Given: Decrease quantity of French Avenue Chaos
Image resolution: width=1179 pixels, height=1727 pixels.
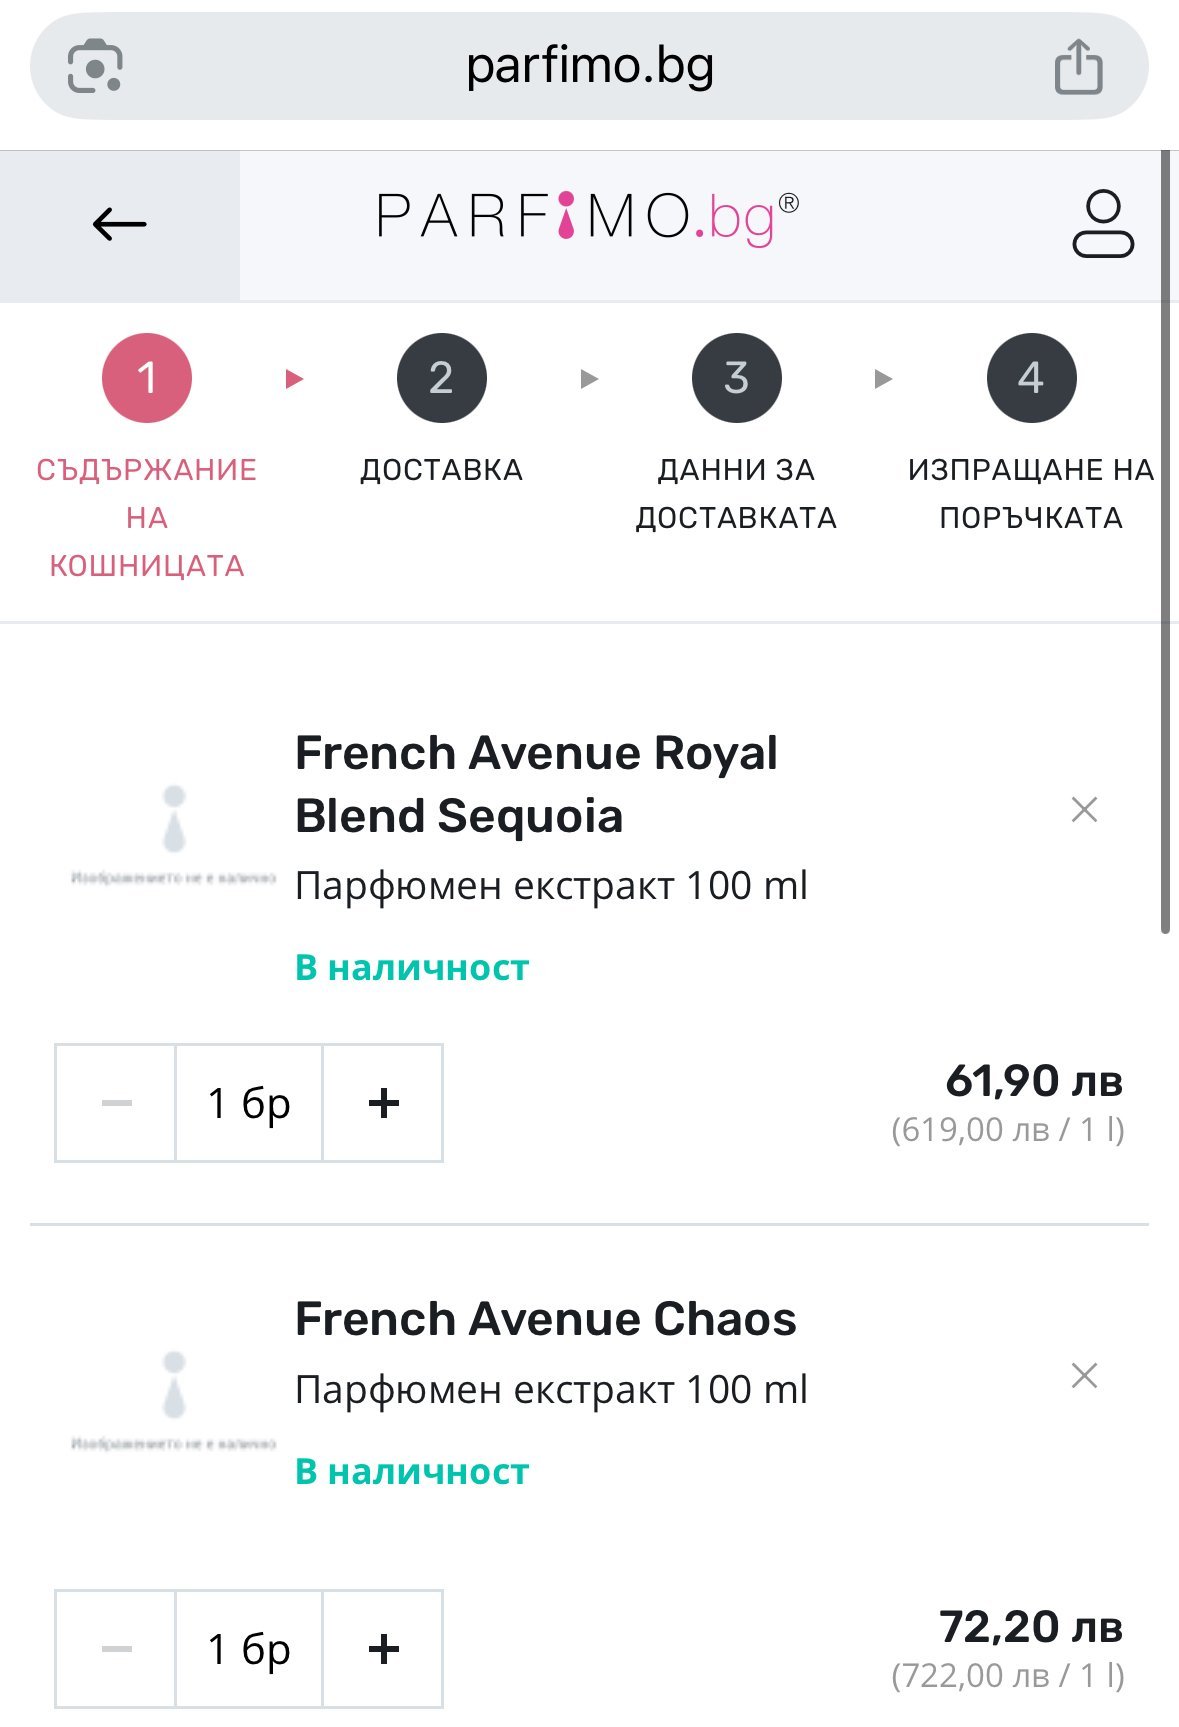Looking at the screenshot, I should 116,1648.
